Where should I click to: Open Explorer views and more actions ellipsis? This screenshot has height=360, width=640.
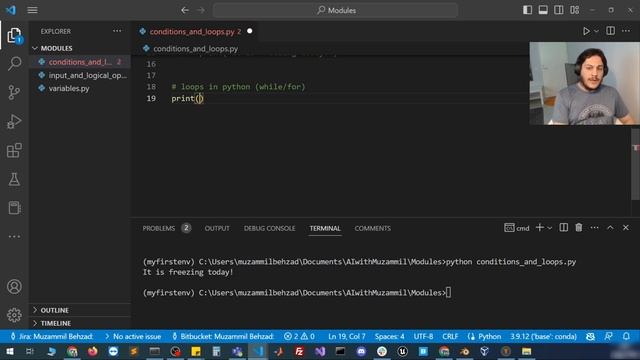(x=117, y=31)
